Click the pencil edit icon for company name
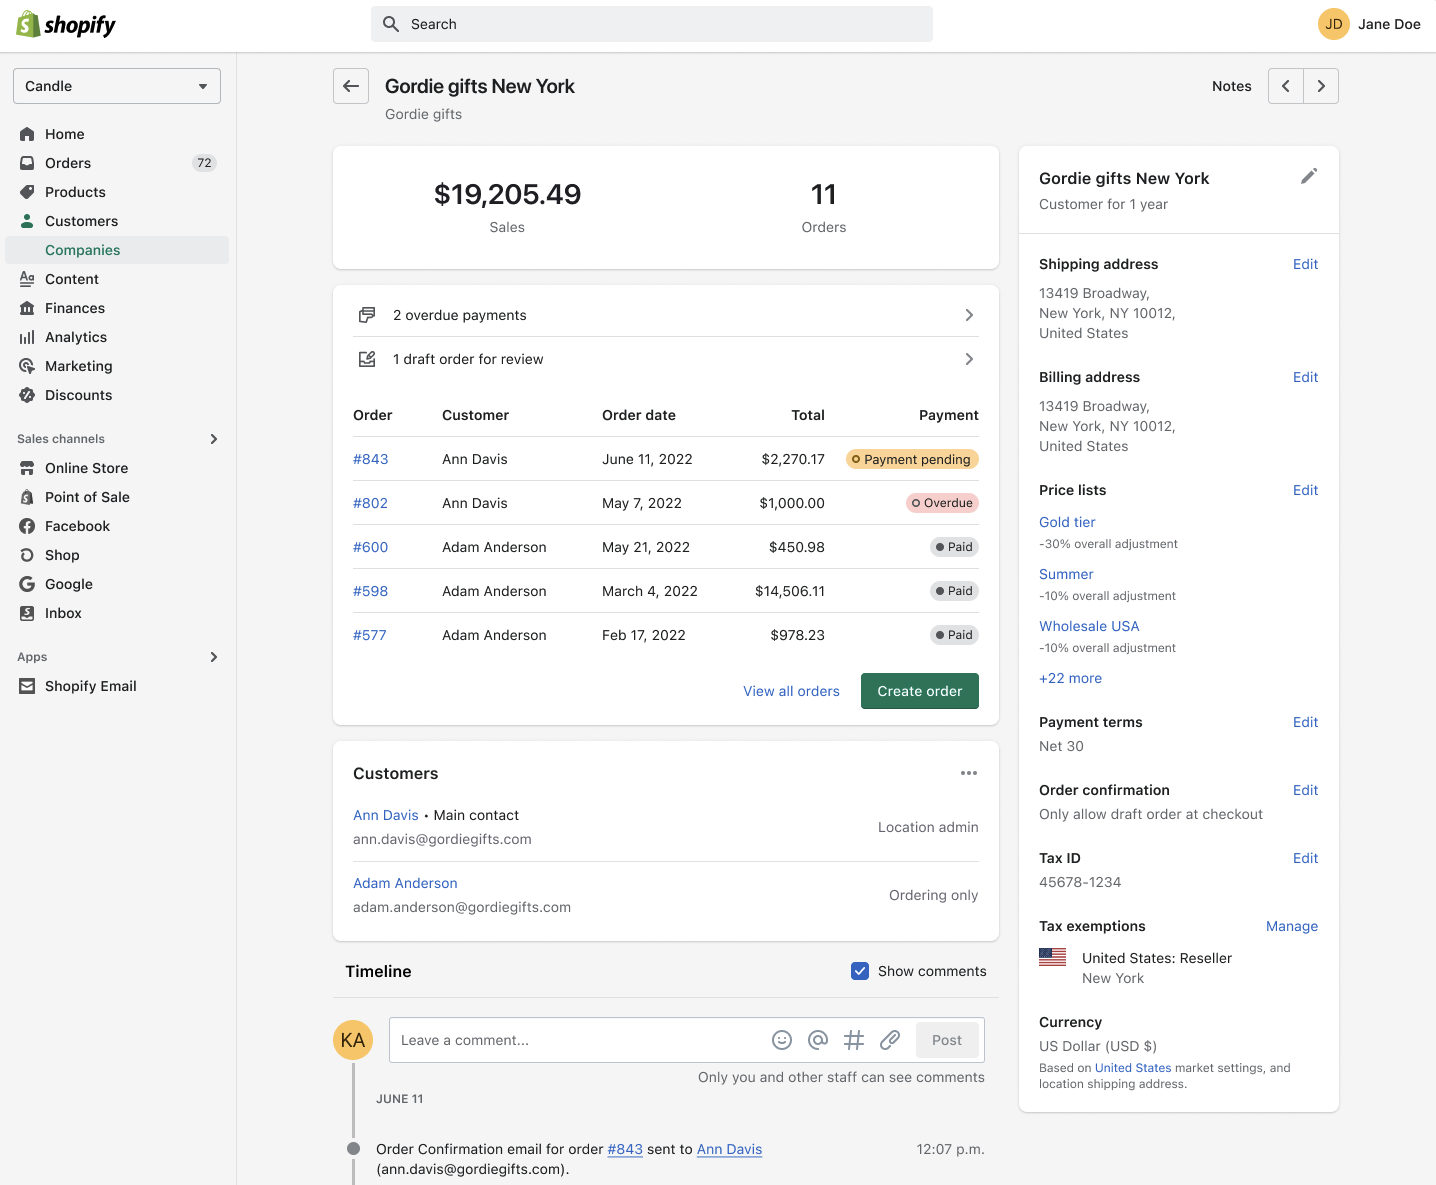 [x=1308, y=177]
